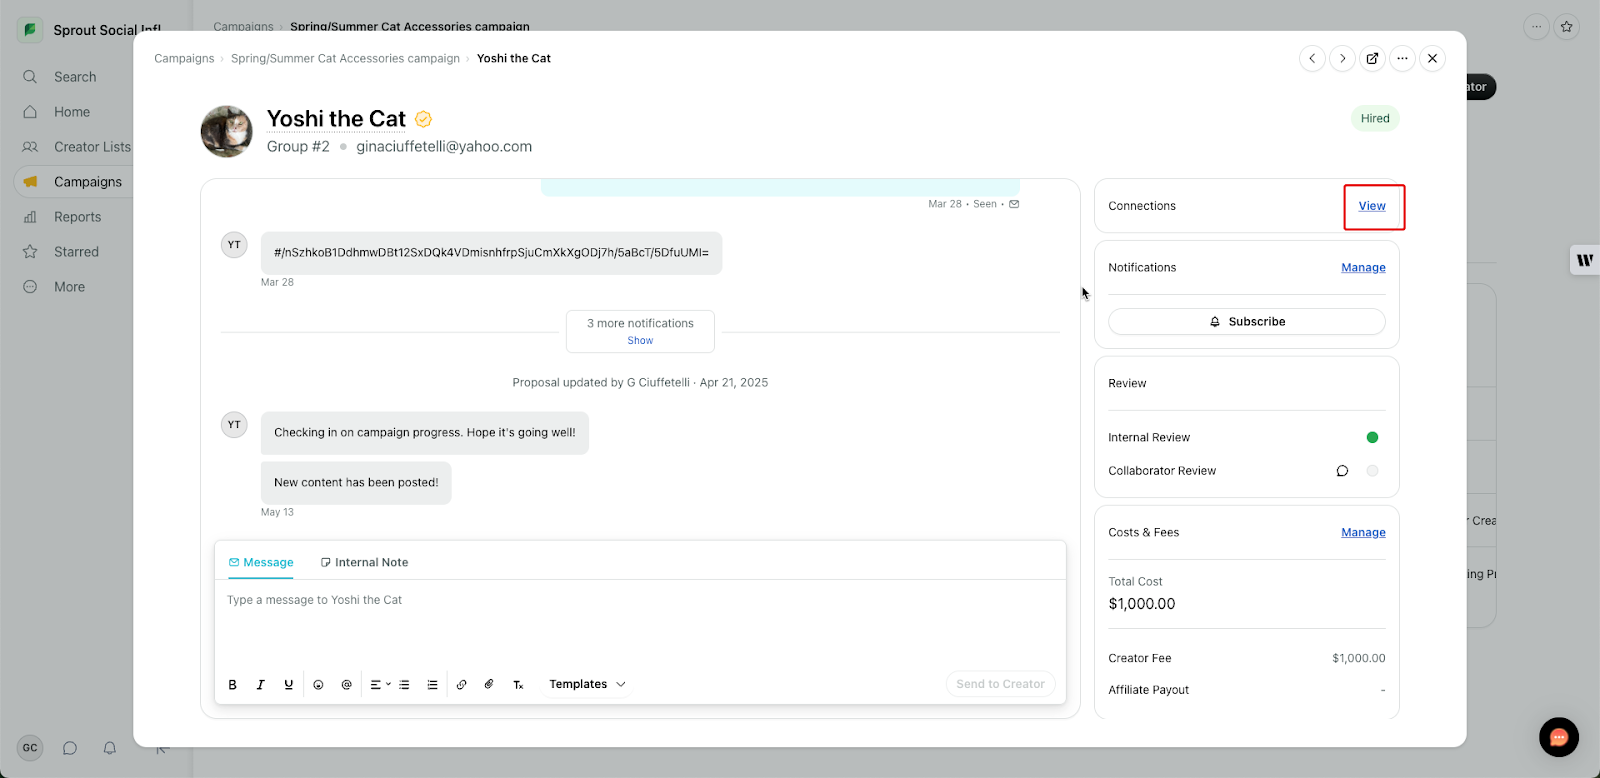
Task: Clear text formatting with the Tx icon
Action: pyautogui.click(x=518, y=685)
